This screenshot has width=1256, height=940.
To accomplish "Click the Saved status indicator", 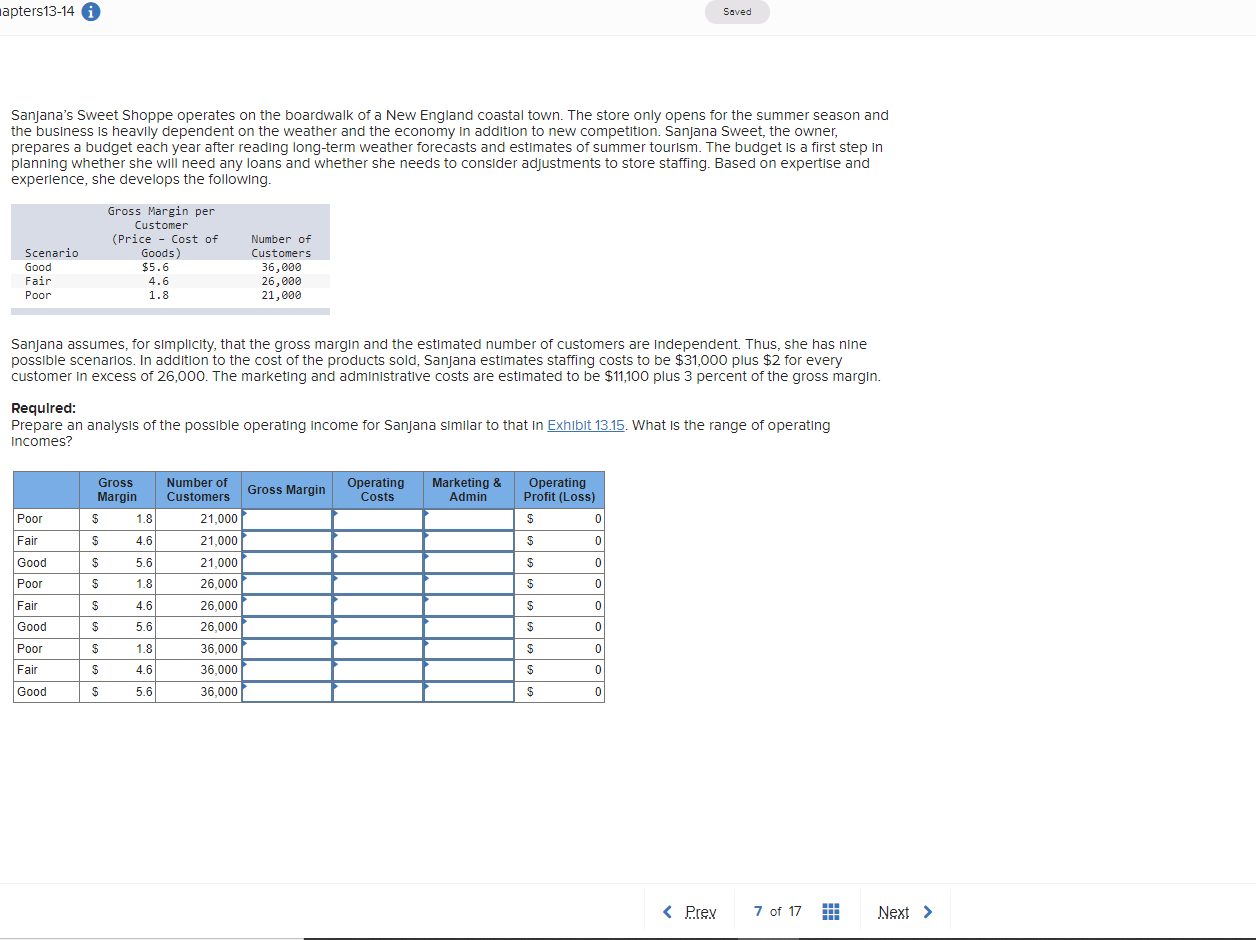I will pos(737,12).
